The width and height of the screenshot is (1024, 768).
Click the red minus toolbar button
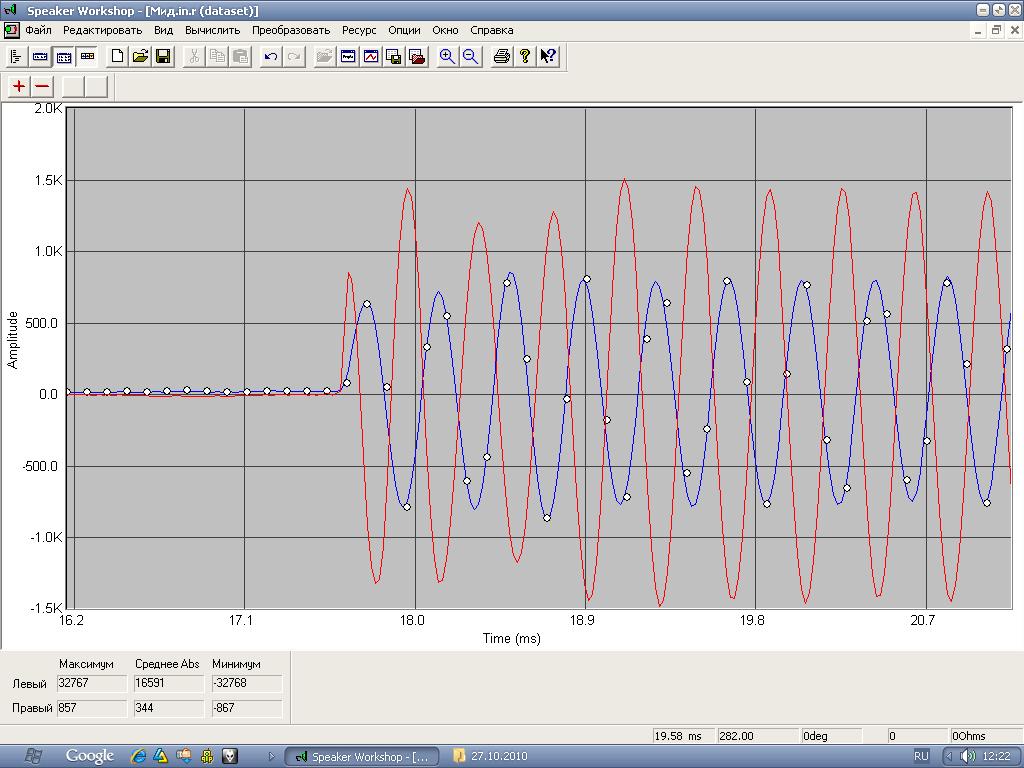pyautogui.click(x=42, y=86)
